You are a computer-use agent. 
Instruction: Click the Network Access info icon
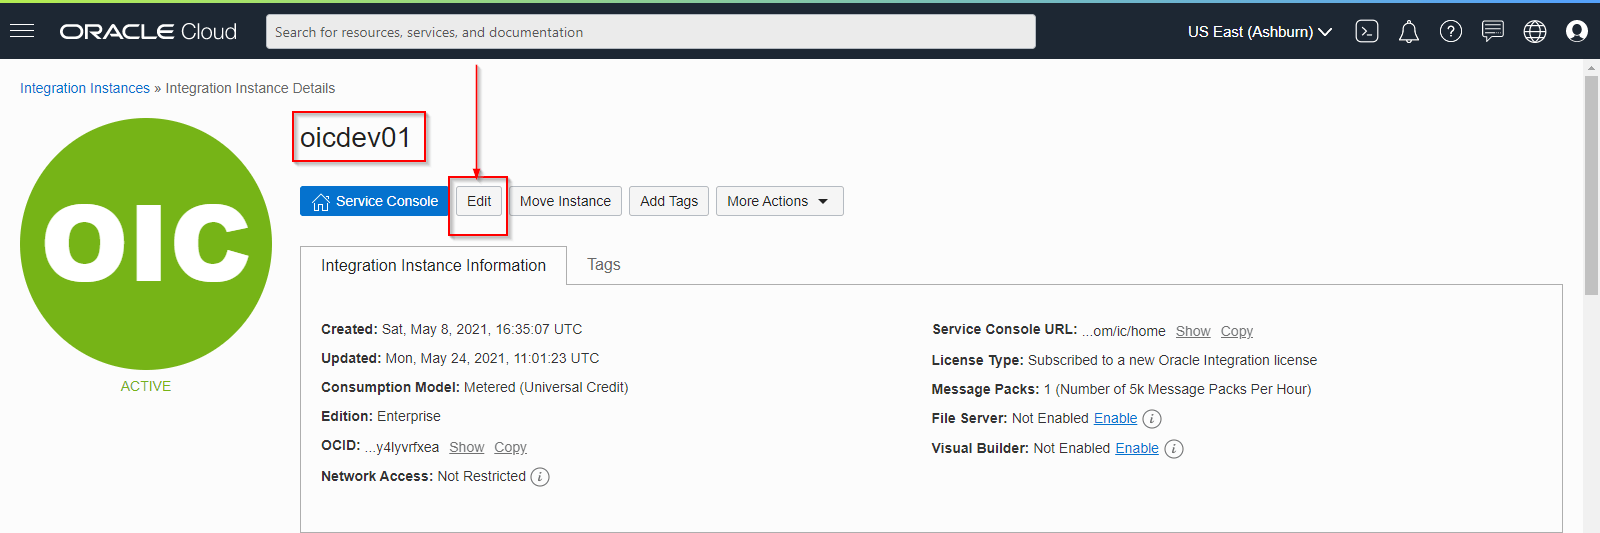pyautogui.click(x=540, y=477)
